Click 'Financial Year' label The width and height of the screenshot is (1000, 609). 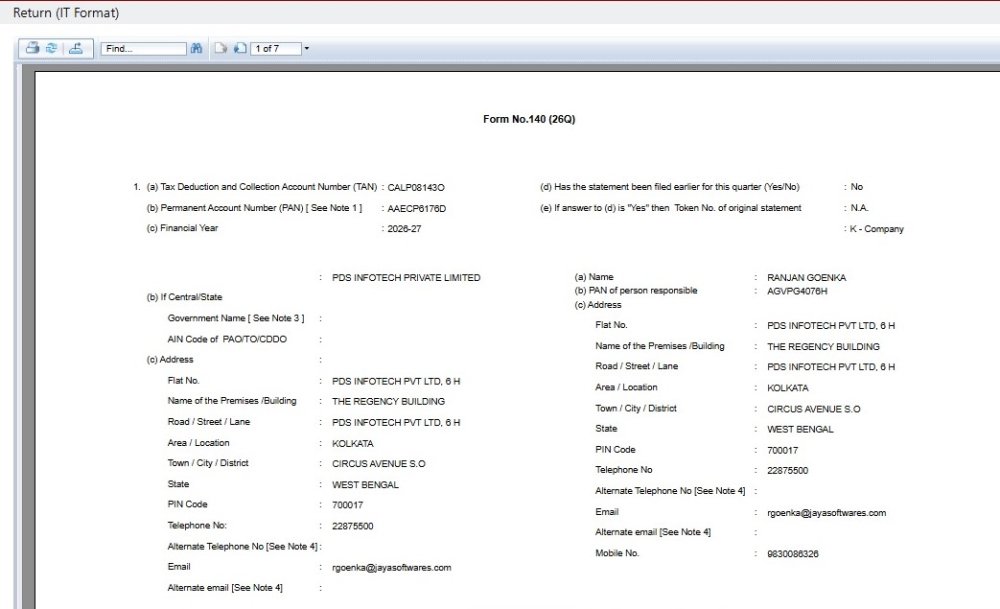click(x=189, y=228)
